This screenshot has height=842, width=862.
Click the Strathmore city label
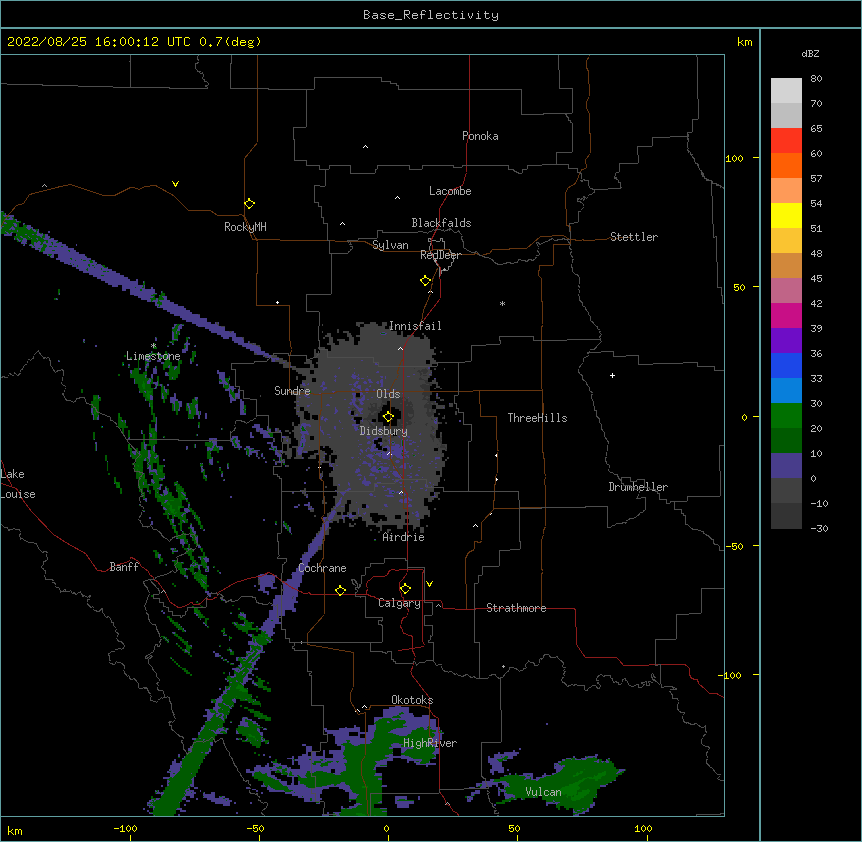pyautogui.click(x=516, y=608)
